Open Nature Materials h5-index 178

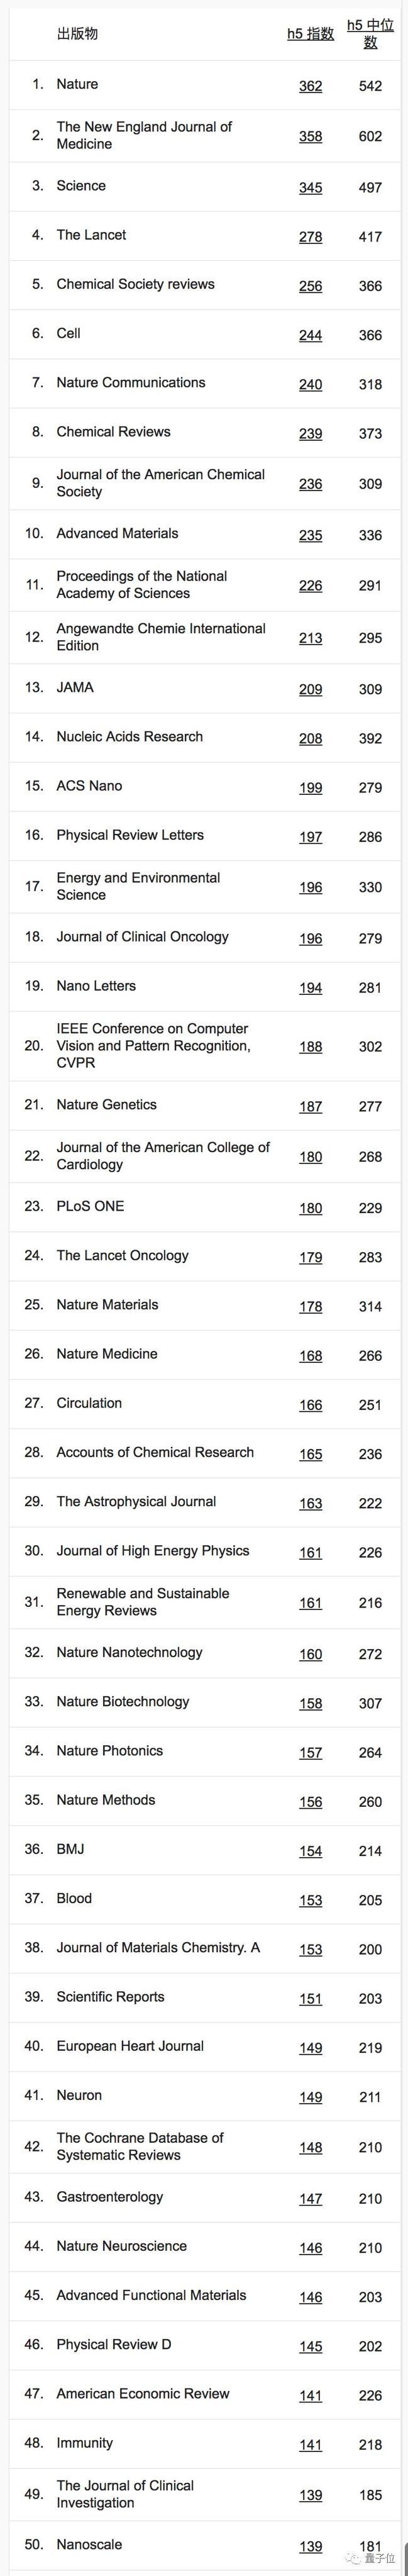click(x=310, y=1306)
